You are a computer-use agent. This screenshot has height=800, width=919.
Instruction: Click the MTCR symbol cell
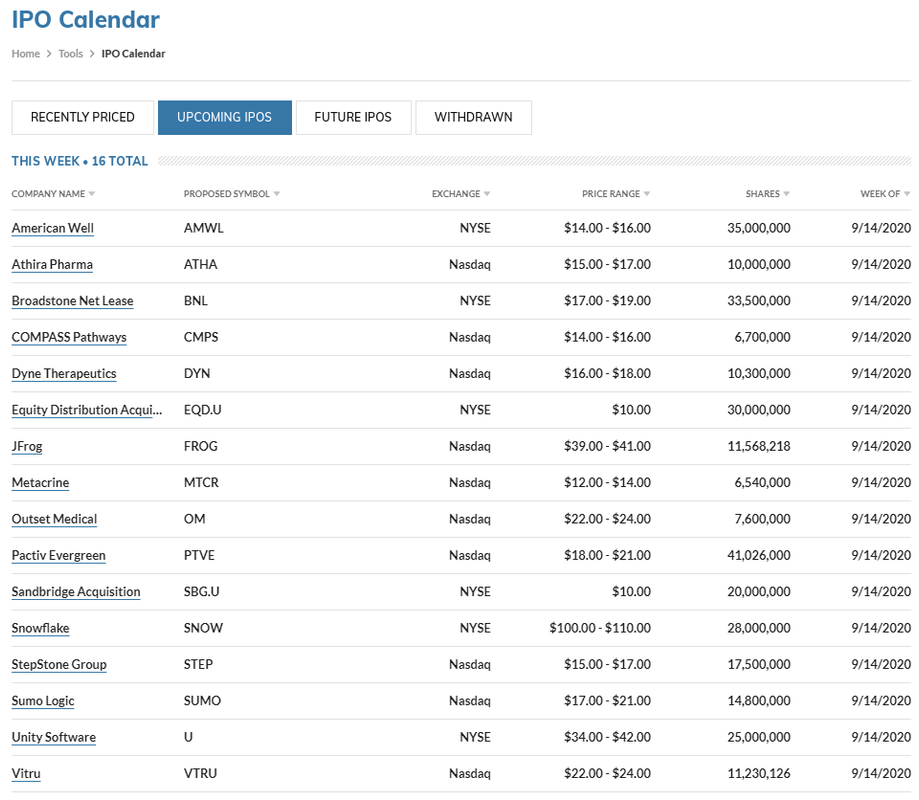pos(201,483)
